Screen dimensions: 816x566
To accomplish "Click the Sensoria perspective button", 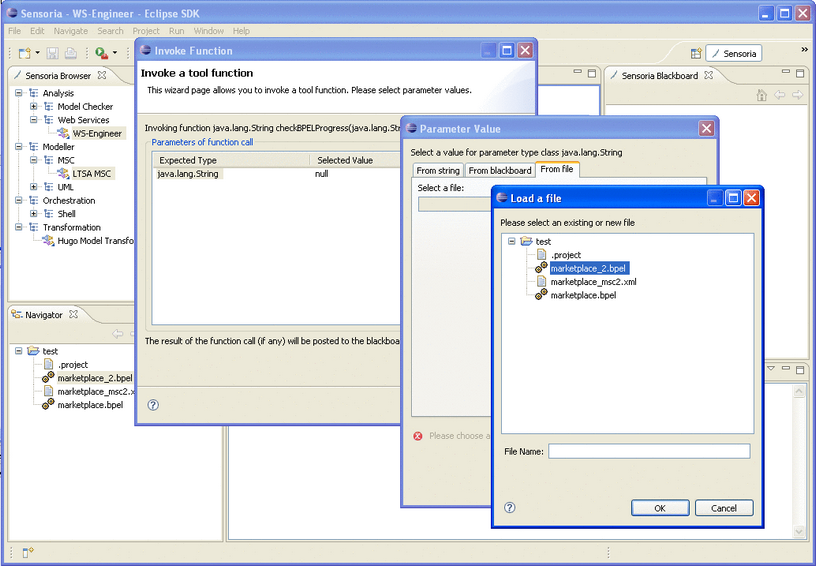I will [x=734, y=54].
